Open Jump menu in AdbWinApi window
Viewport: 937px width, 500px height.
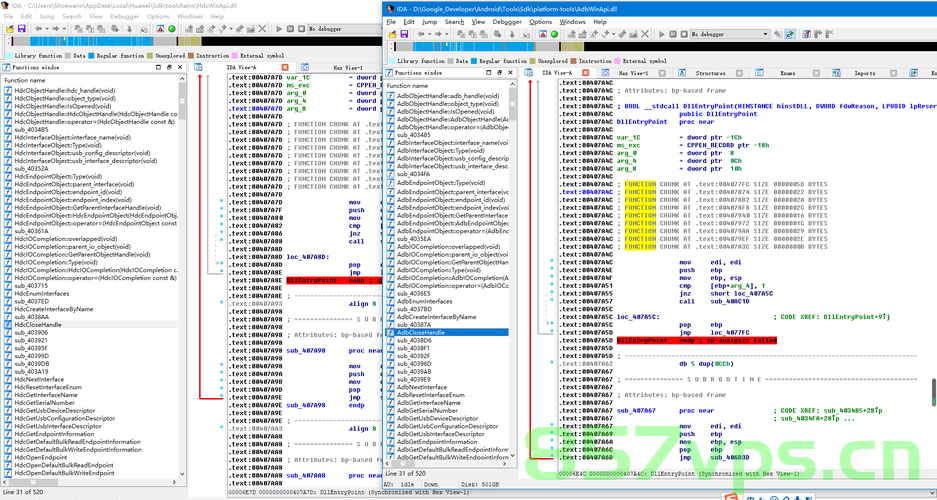pos(429,22)
